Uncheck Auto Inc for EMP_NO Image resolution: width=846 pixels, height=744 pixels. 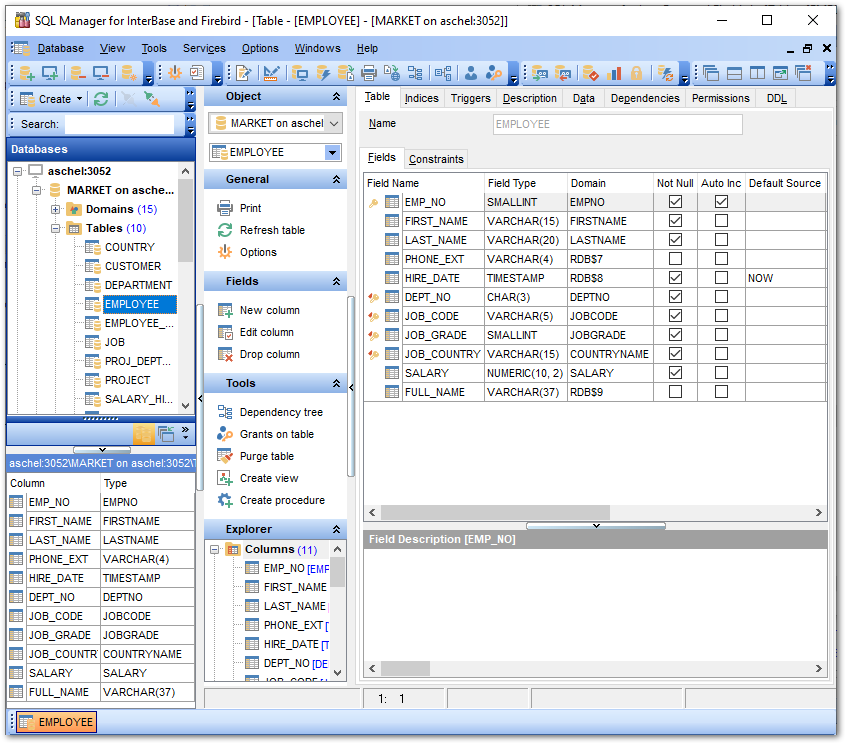tap(721, 202)
